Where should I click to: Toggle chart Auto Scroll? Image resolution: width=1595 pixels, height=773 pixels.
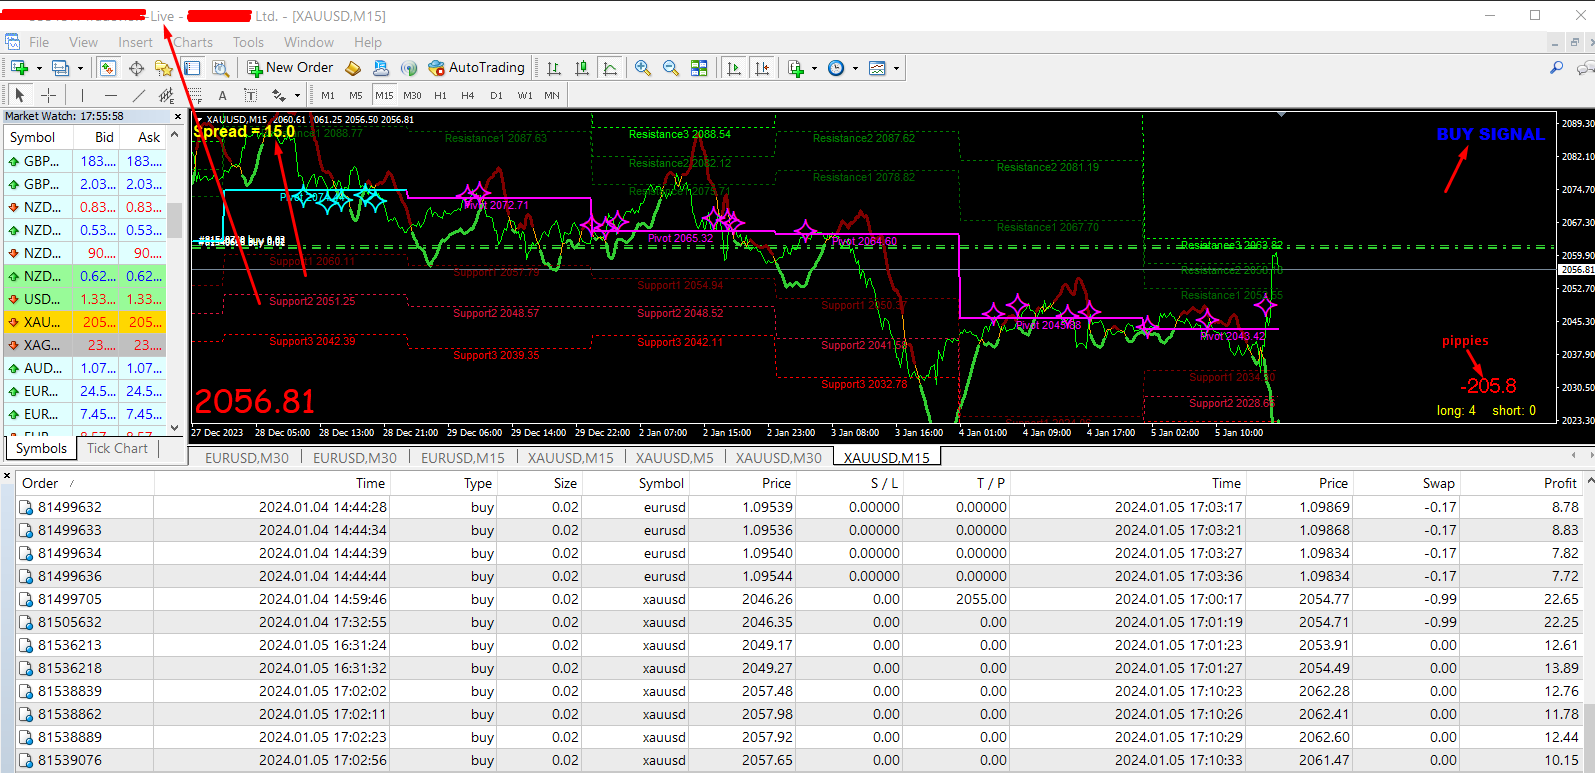click(x=734, y=68)
